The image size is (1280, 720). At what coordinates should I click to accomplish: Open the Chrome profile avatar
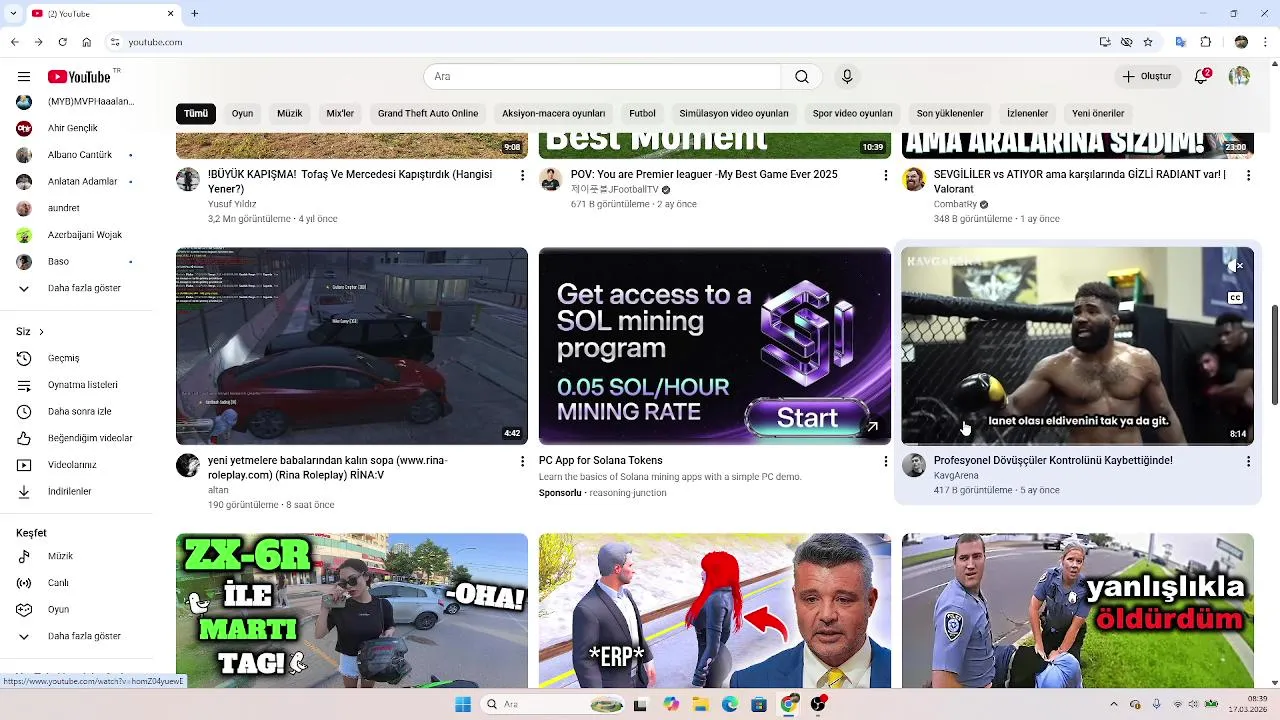[x=1241, y=42]
